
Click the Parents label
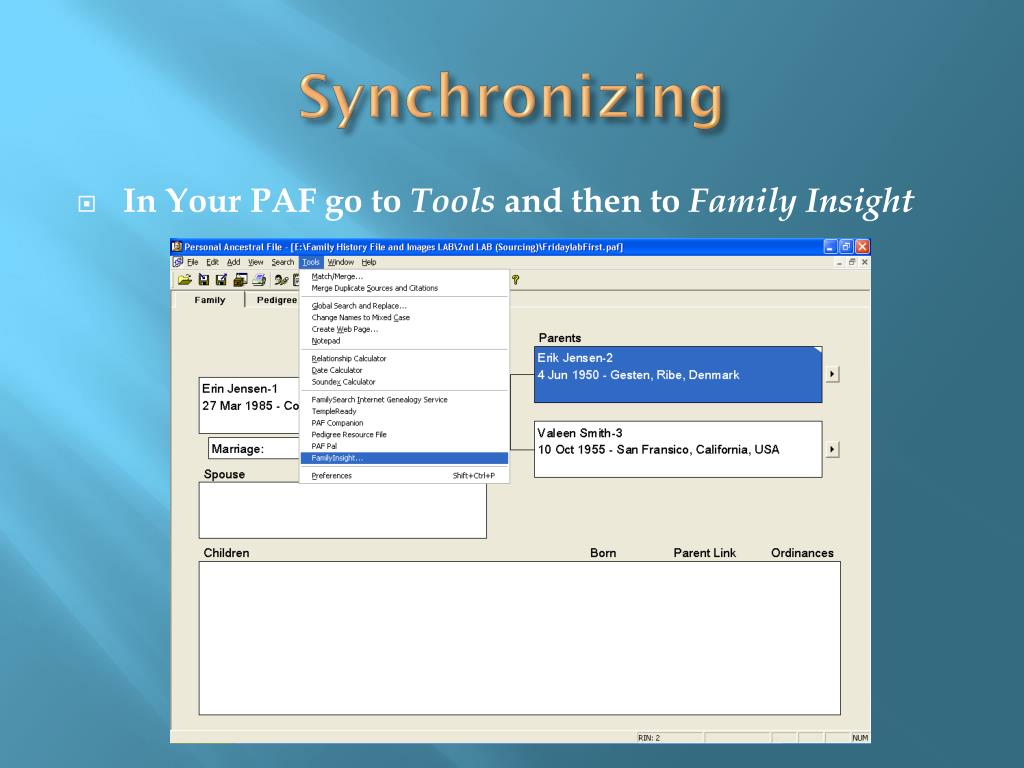point(560,338)
